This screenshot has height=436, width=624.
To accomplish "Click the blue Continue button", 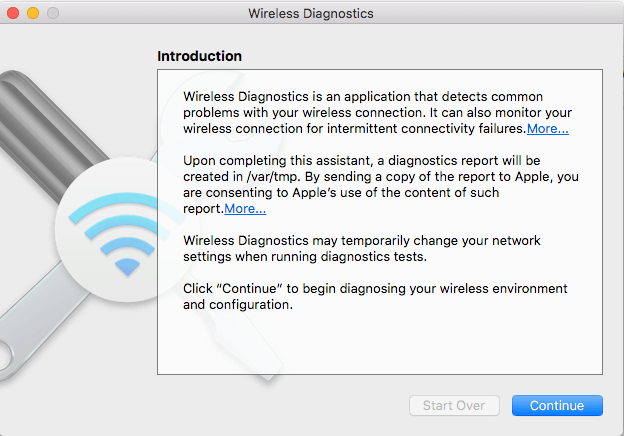I will 557,405.
